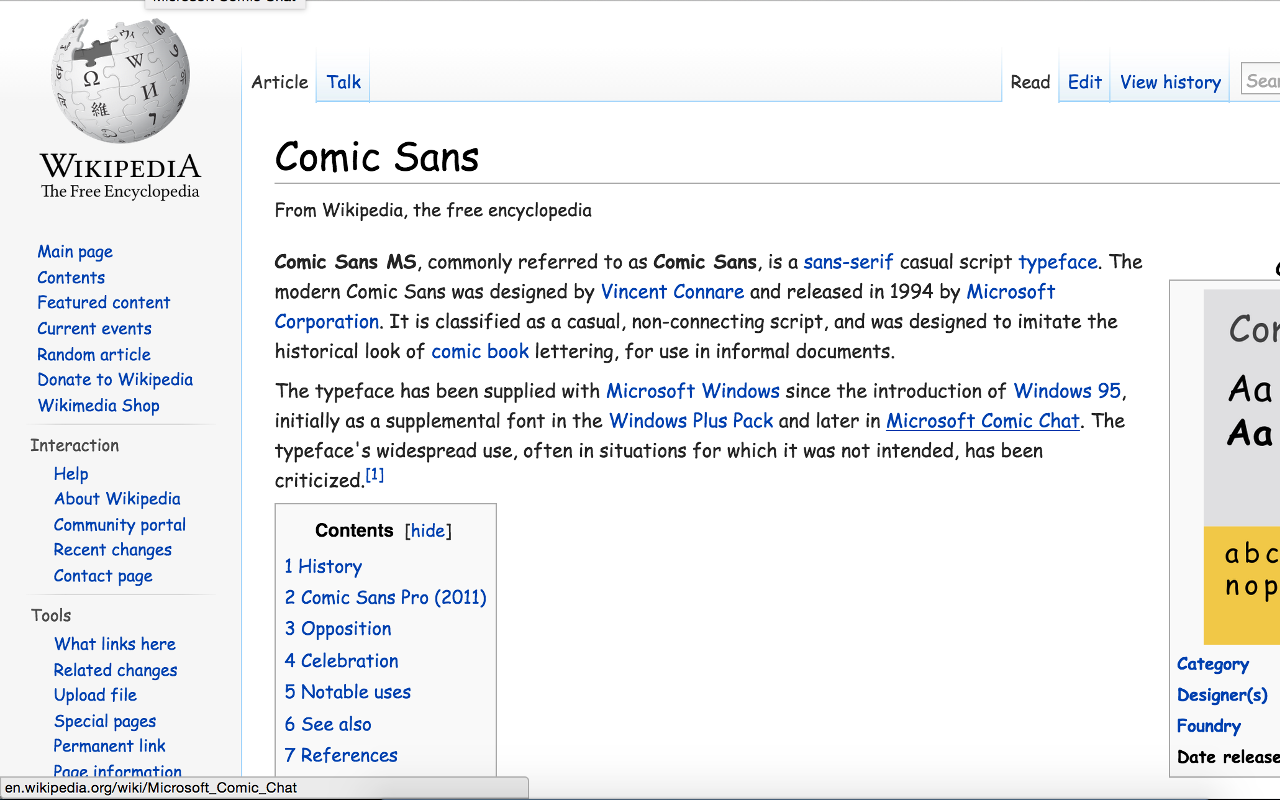This screenshot has height=800, width=1280.
Task: Jump to section 1 History
Action: point(323,567)
